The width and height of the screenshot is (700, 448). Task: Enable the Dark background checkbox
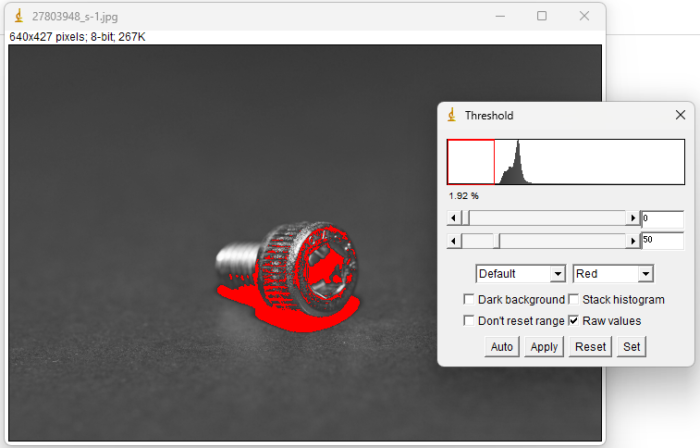pos(469,299)
